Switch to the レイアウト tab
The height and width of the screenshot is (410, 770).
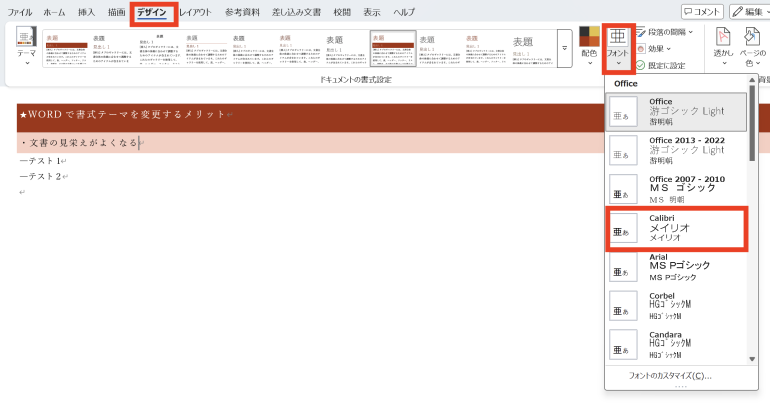195,12
